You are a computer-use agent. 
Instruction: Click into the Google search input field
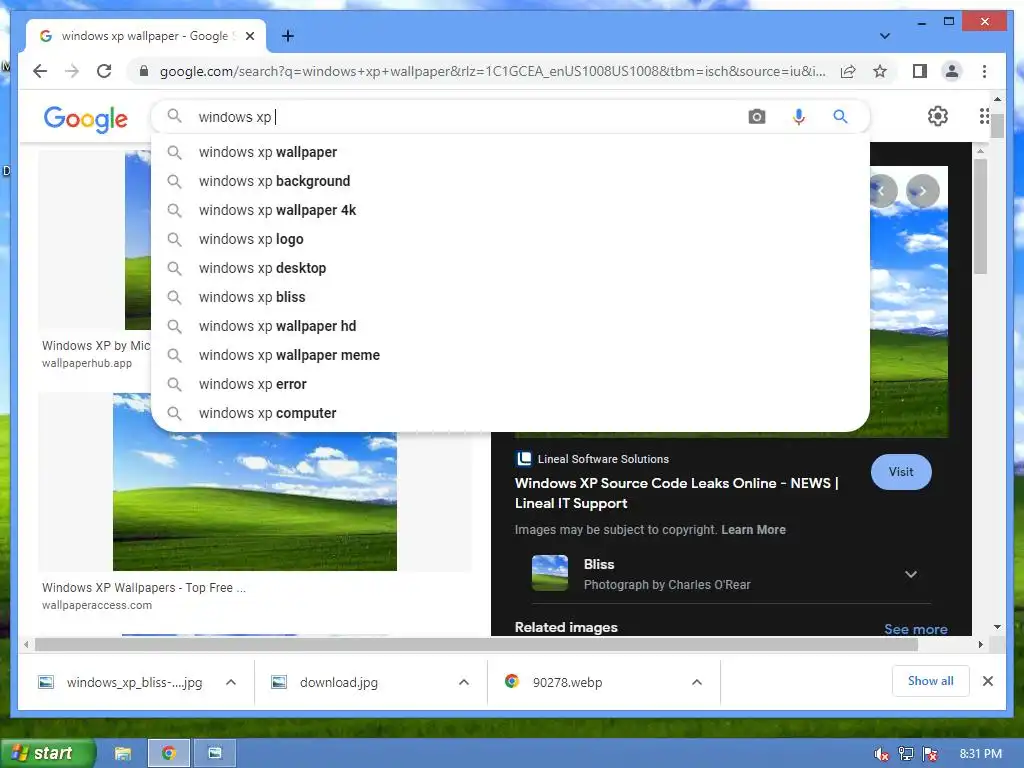coord(470,117)
